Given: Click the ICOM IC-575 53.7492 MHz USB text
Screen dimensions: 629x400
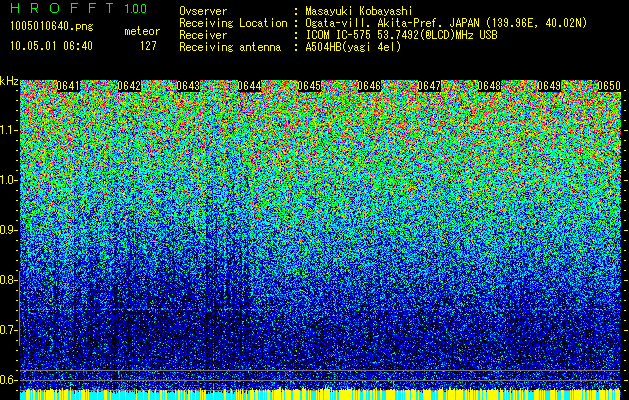Looking at the screenshot, I should (x=401, y=35).
